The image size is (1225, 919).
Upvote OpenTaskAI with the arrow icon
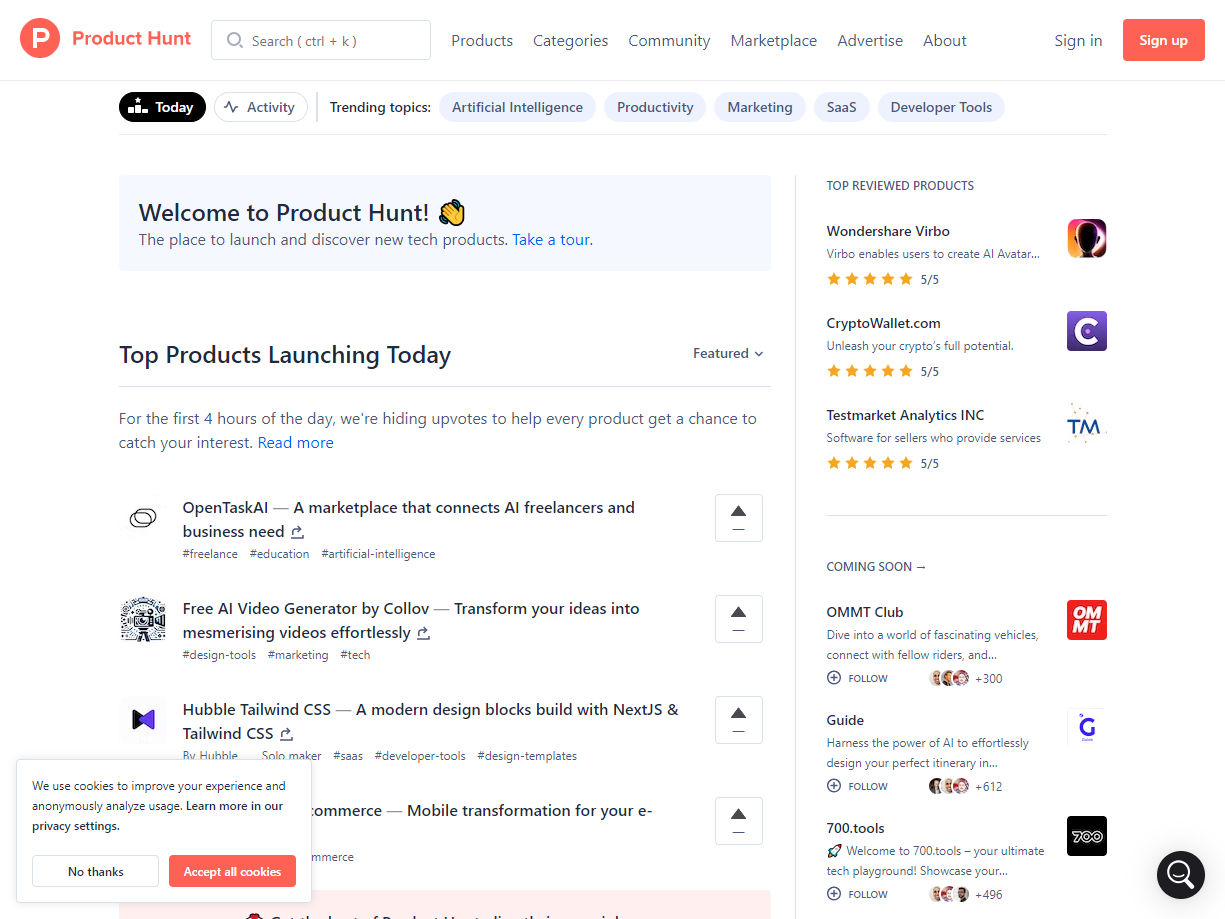click(738, 517)
